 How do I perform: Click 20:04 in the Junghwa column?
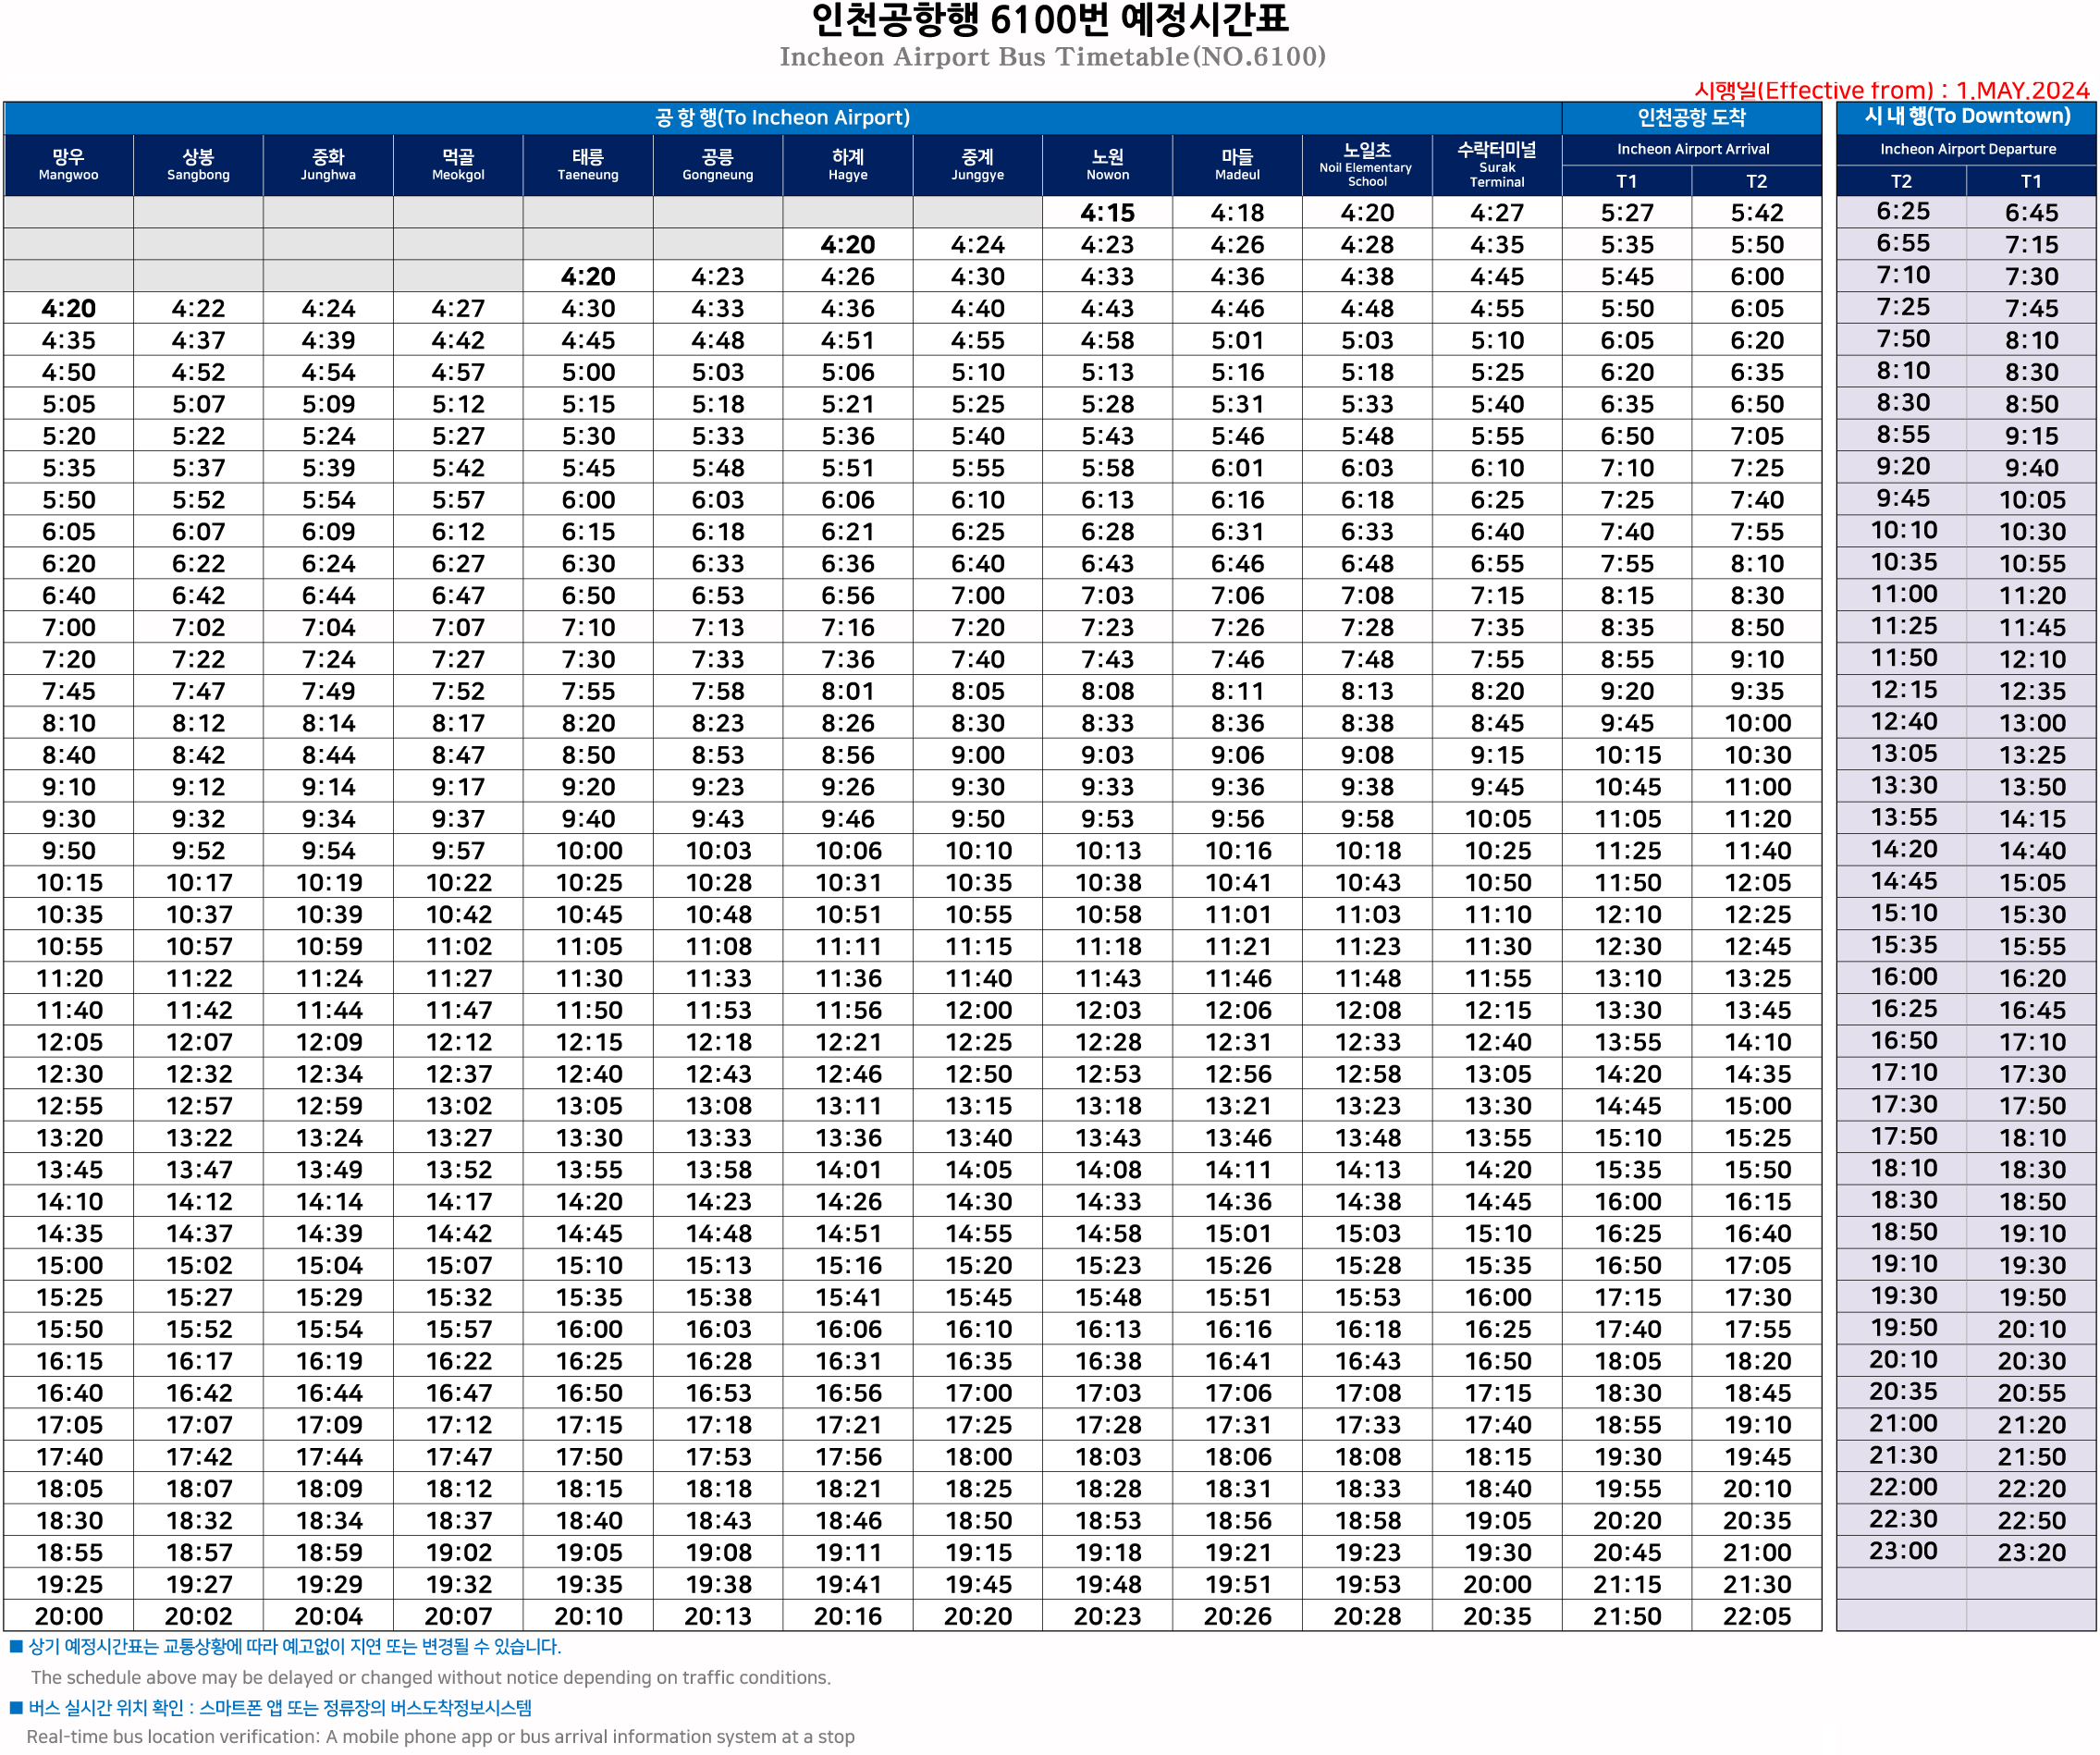click(x=328, y=1617)
